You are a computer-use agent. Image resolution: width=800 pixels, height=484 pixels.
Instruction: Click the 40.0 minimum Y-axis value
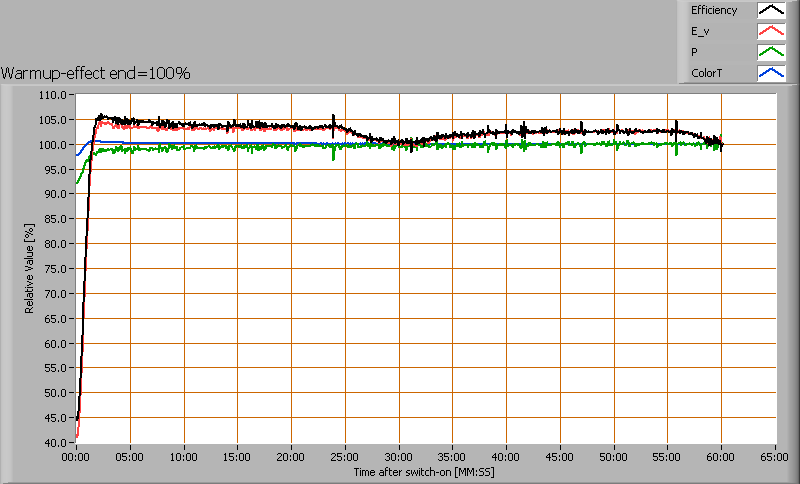54,442
